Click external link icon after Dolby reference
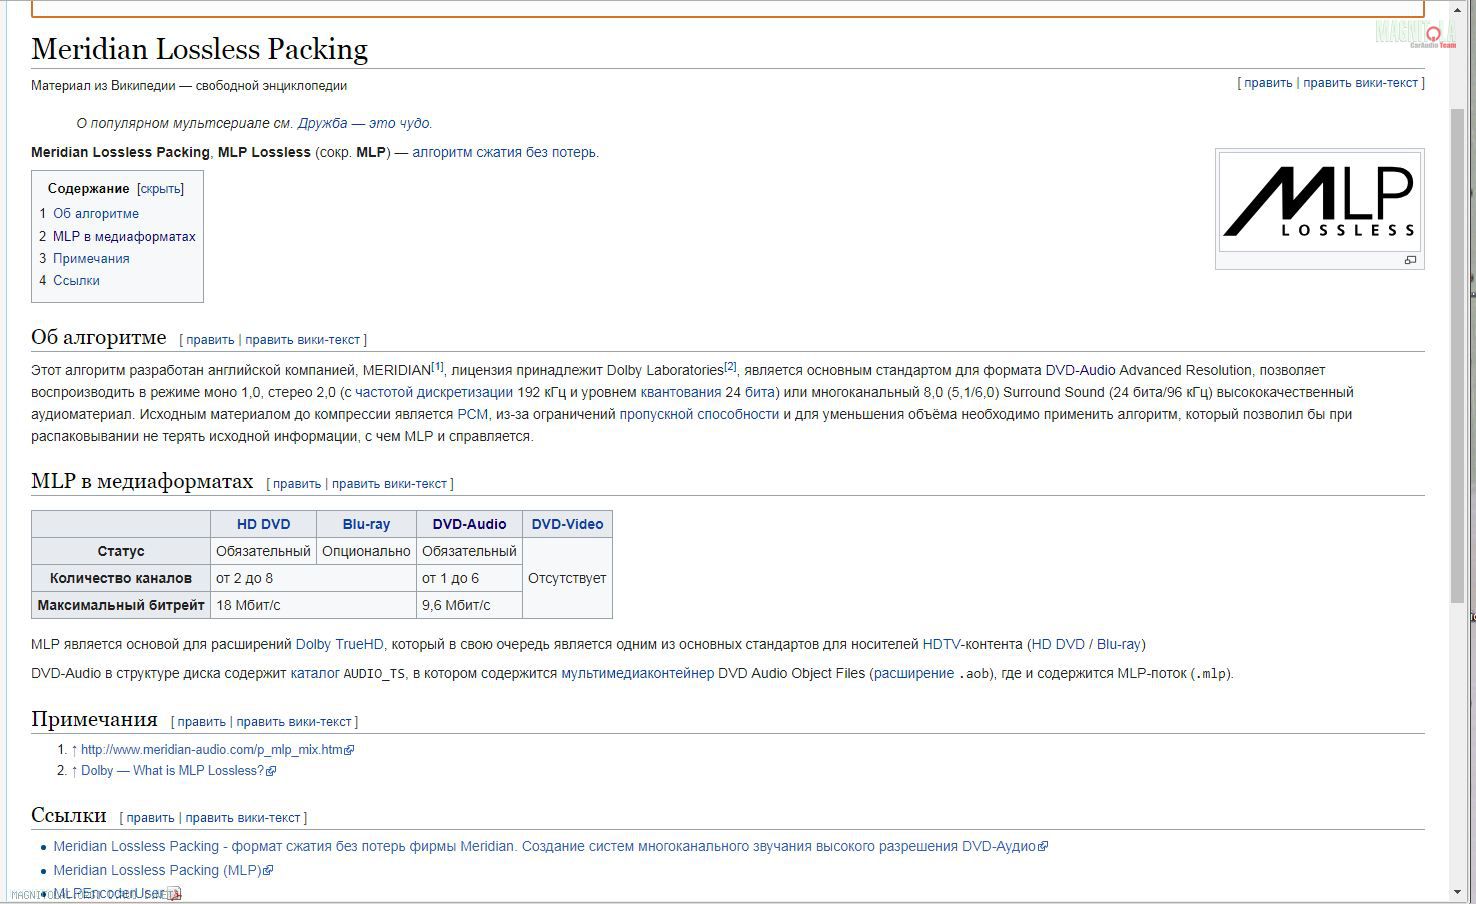Screen dimensions: 1476x904 271,771
